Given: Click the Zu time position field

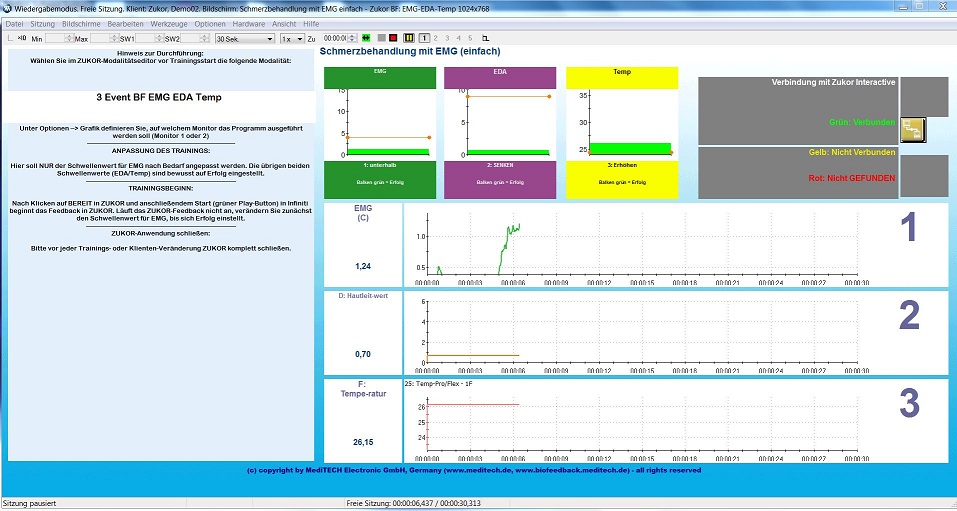Looking at the screenshot, I should pos(335,38).
